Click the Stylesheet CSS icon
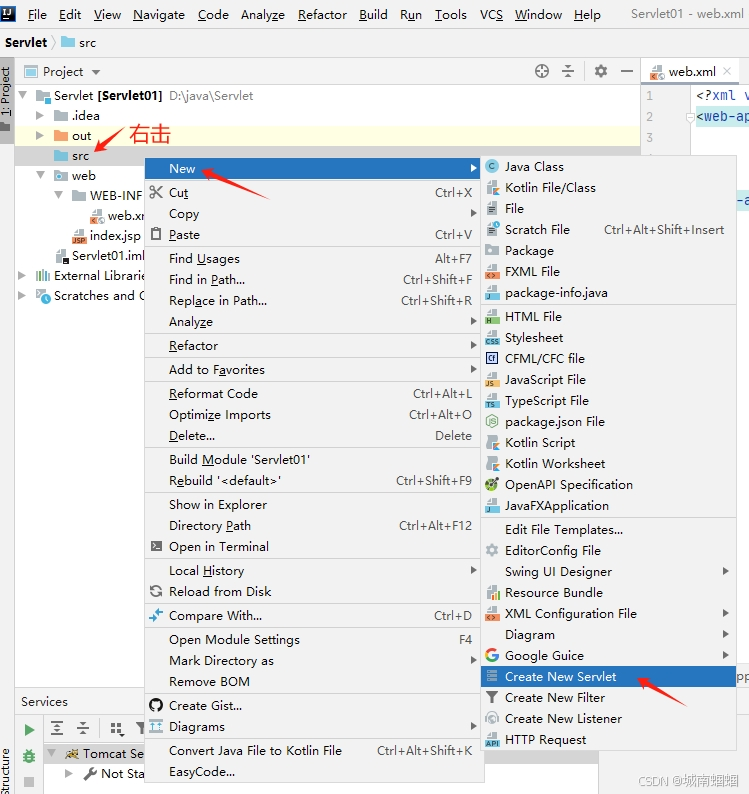Image resolution: width=749 pixels, height=794 pixels. pyautogui.click(x=492, y=338)
